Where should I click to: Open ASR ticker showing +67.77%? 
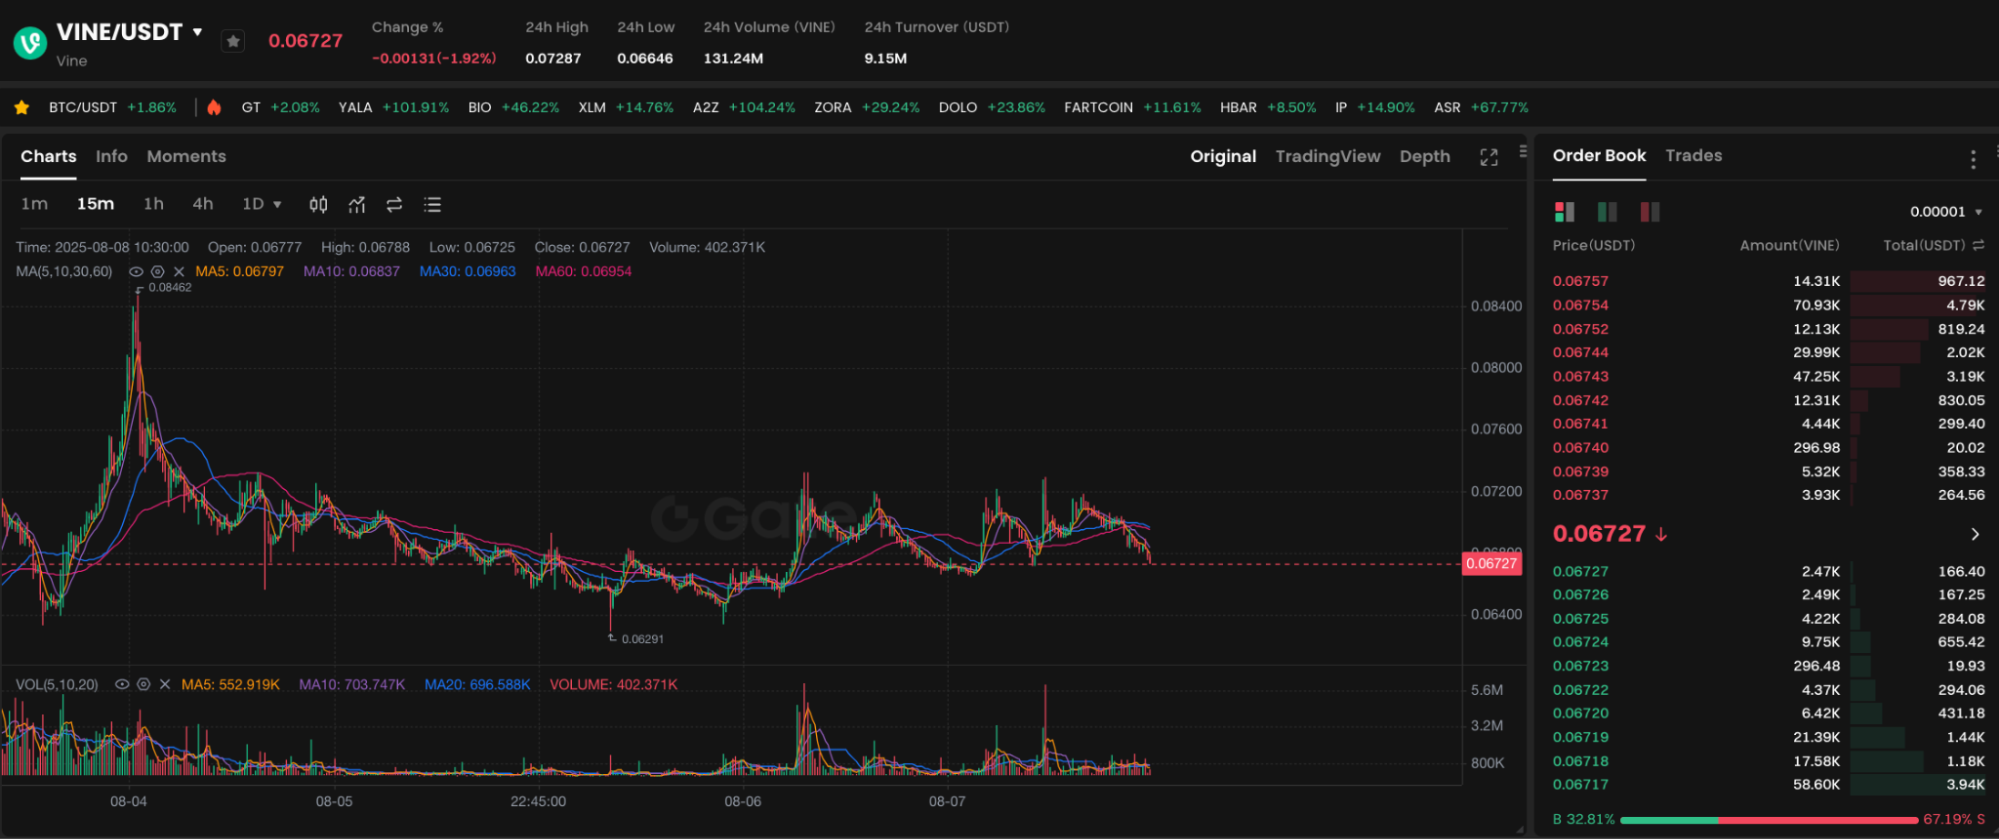pyautogui.click(x=1481, y=107)
